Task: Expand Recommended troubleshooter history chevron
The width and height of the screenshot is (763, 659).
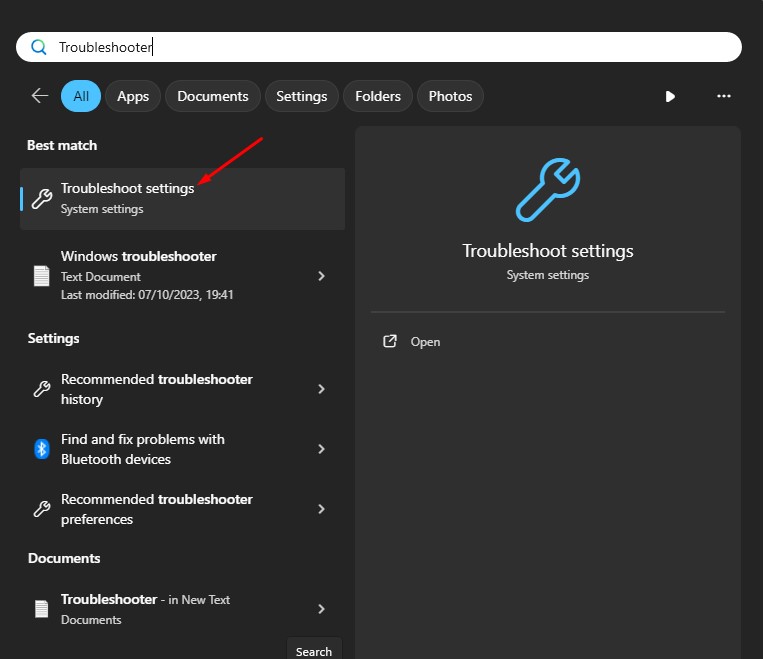Action: click(321, 389)
